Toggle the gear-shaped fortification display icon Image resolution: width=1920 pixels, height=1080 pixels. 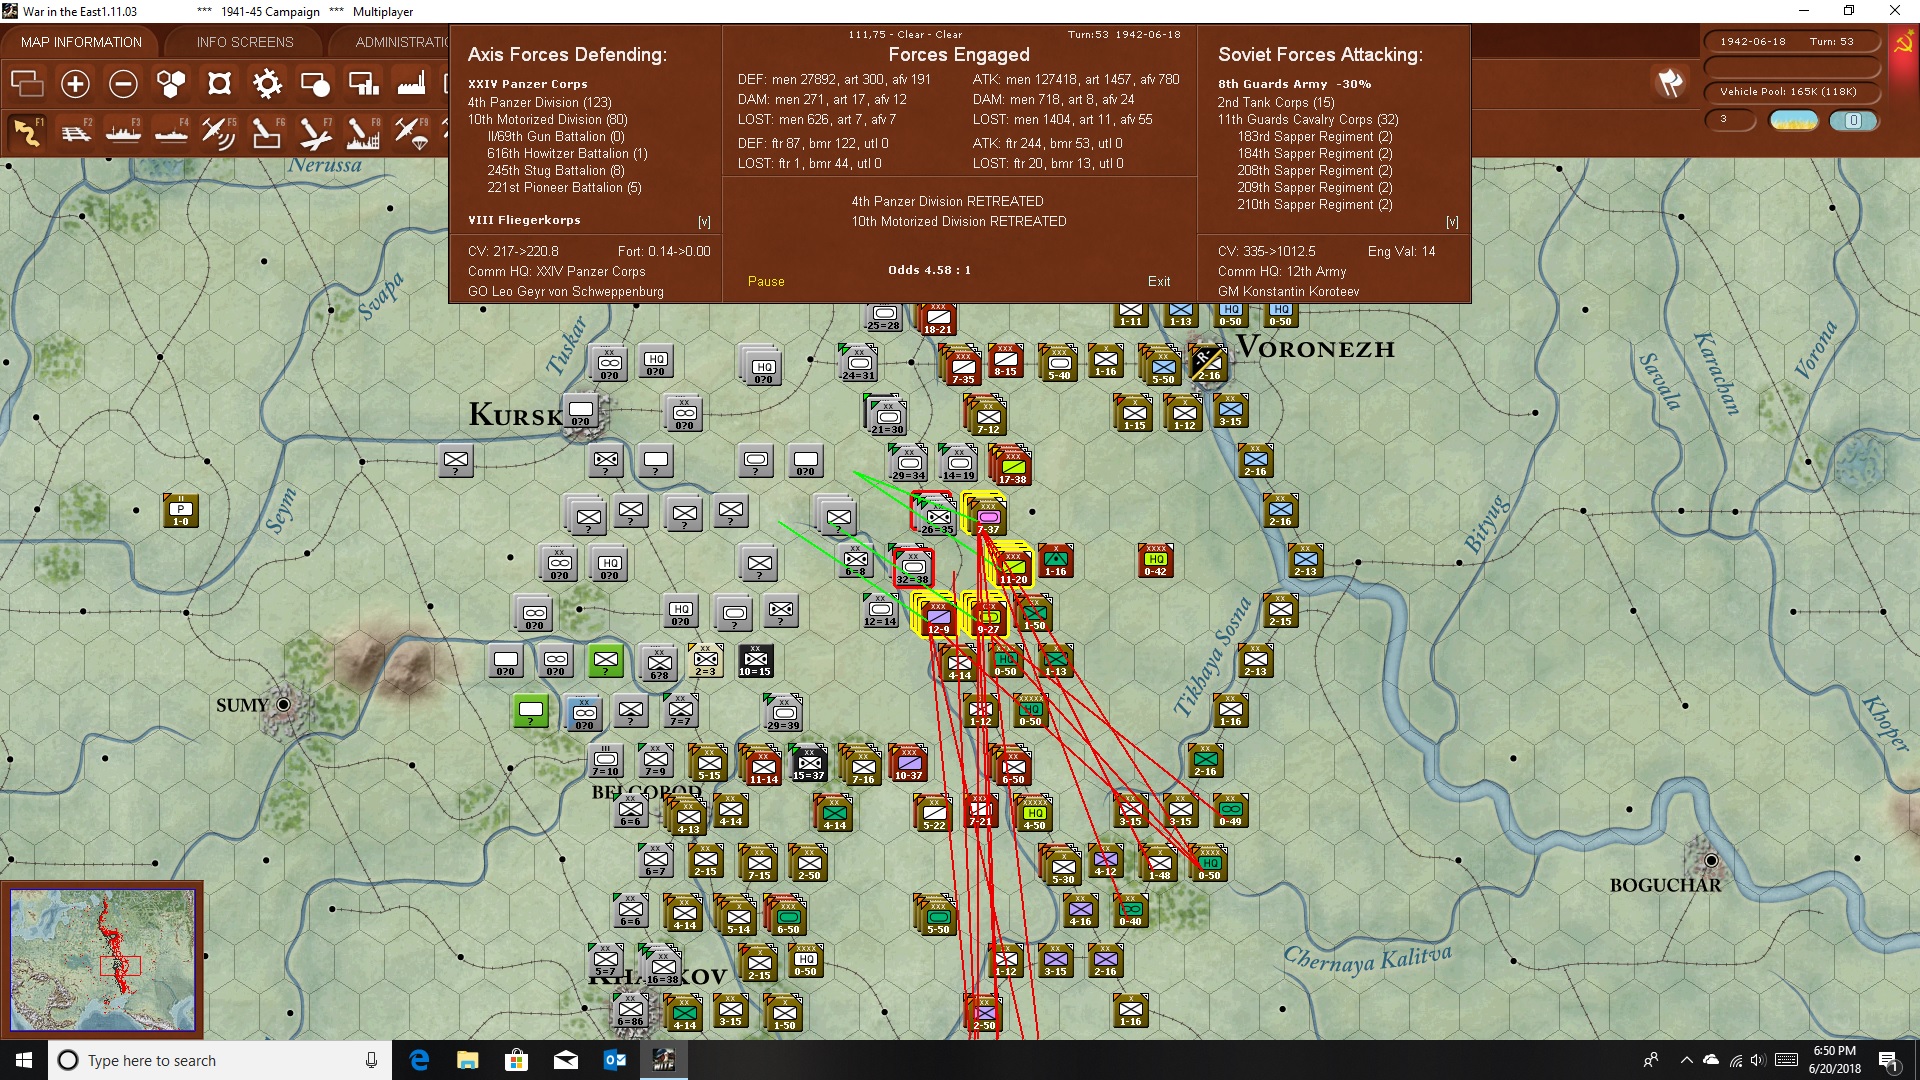[267, 84]
